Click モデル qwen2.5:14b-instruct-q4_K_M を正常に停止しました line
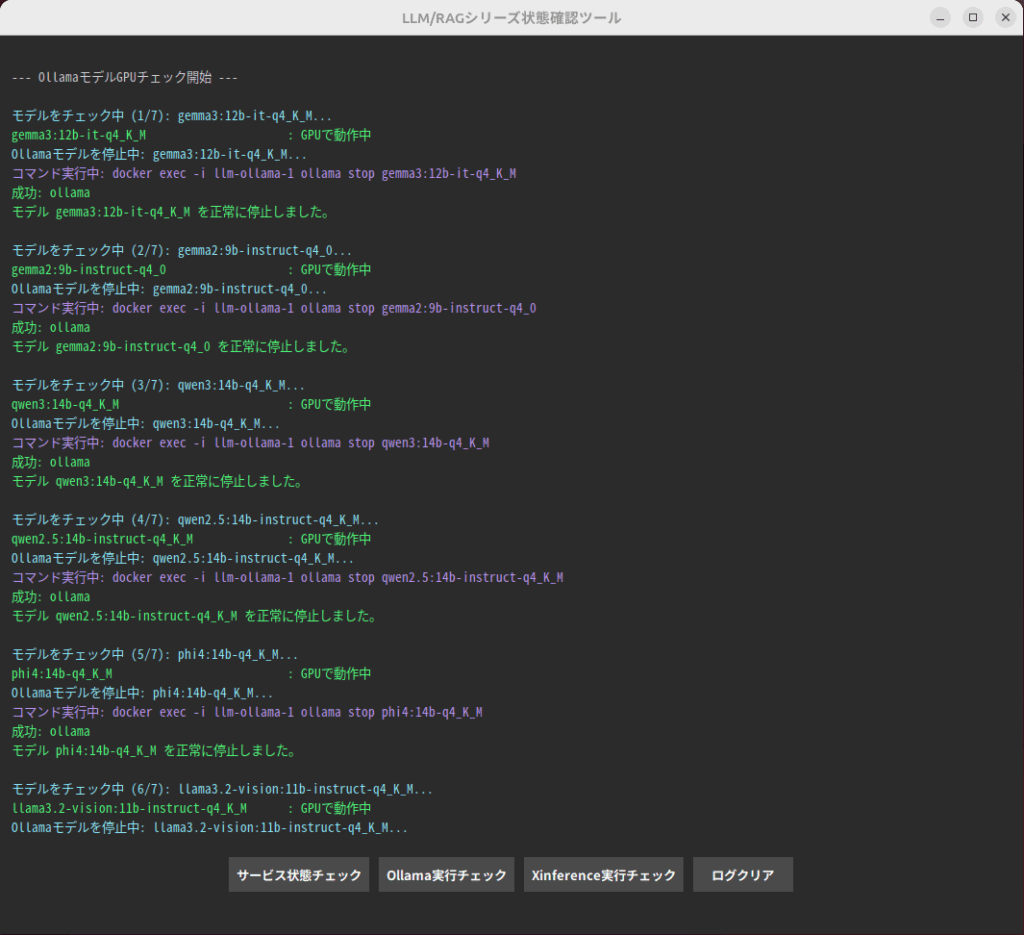This screenshot has height=935, width=1024. click(195, 615)
